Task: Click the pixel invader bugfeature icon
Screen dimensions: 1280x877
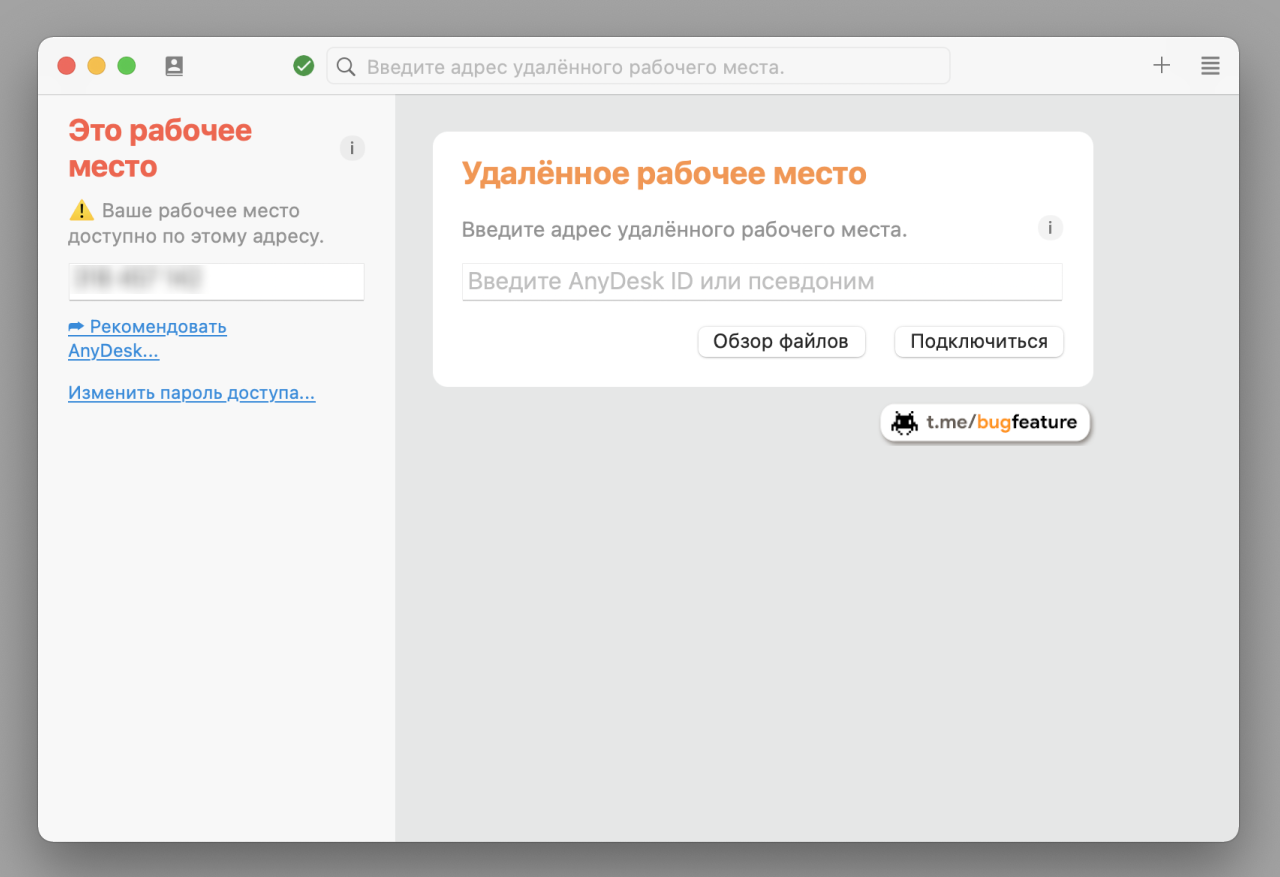Action: point(905,422)
